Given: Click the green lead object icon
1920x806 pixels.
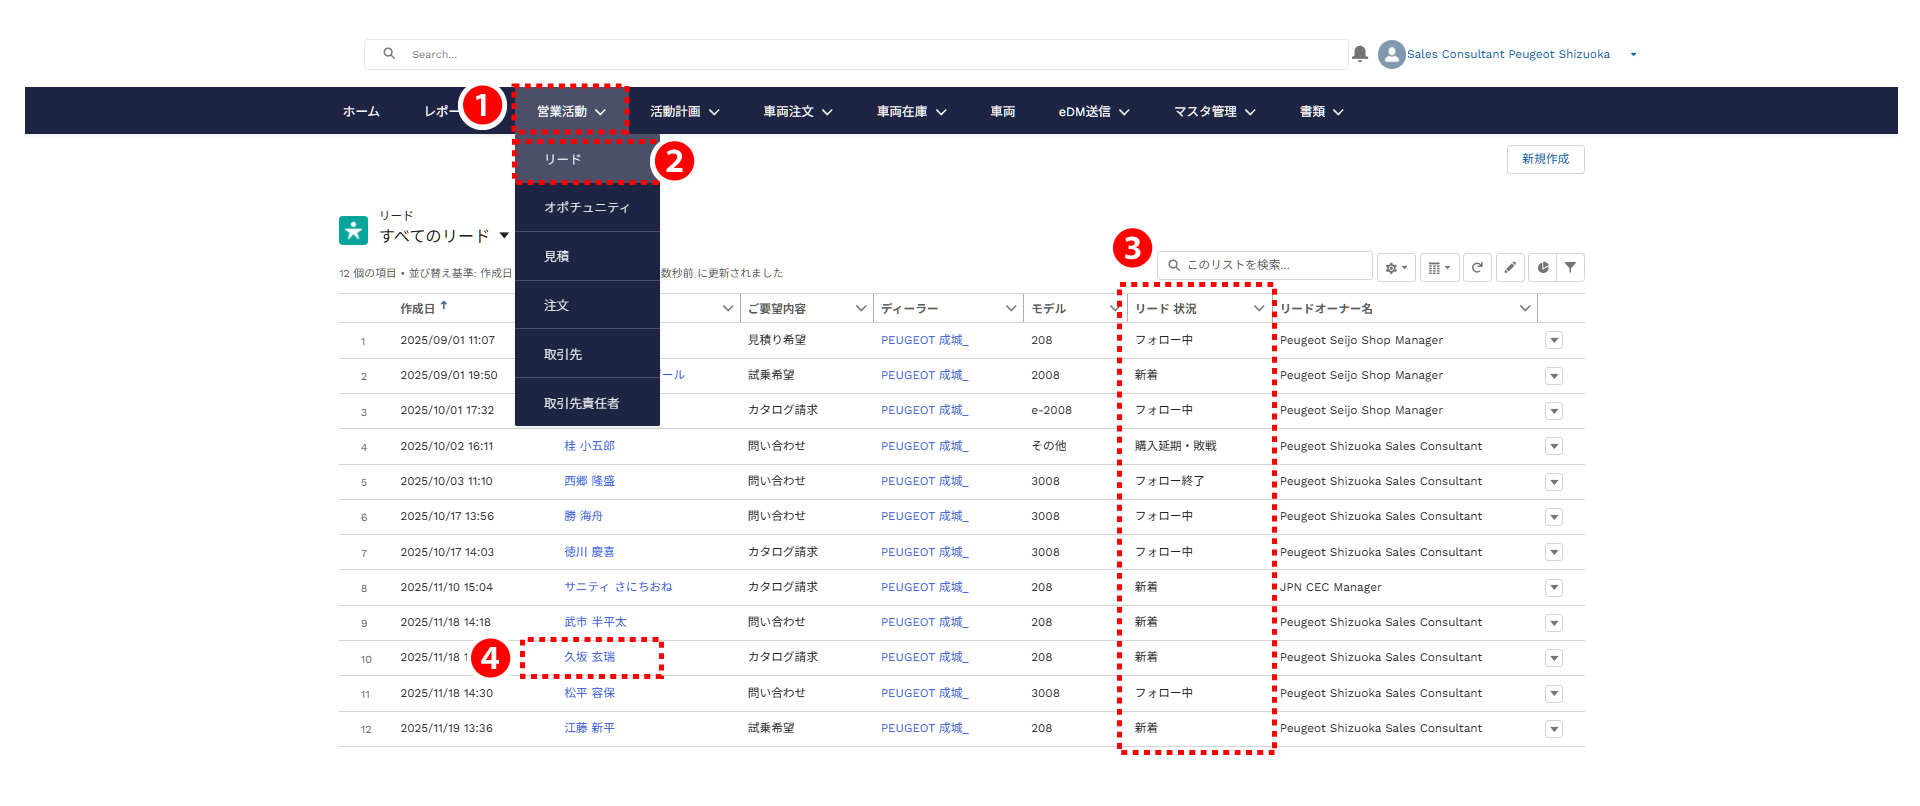Looking at the screenshot, I should pyautogui.click(x=353, y=230).
